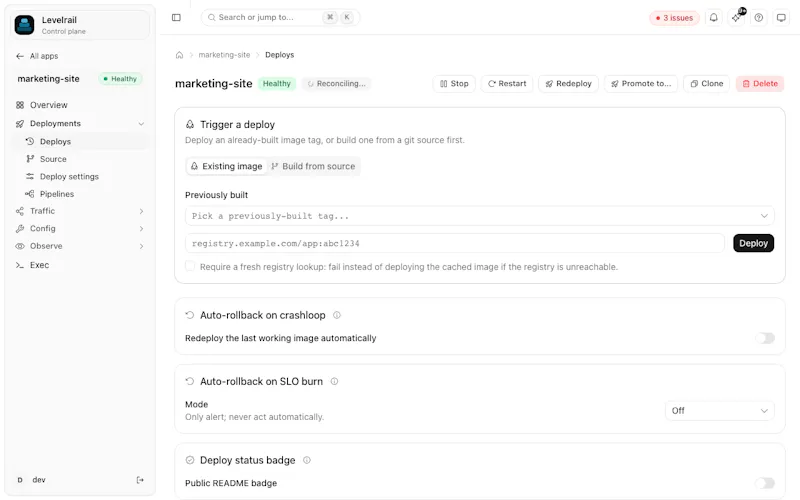Open the notifications bell

click(x=713, y=17)
